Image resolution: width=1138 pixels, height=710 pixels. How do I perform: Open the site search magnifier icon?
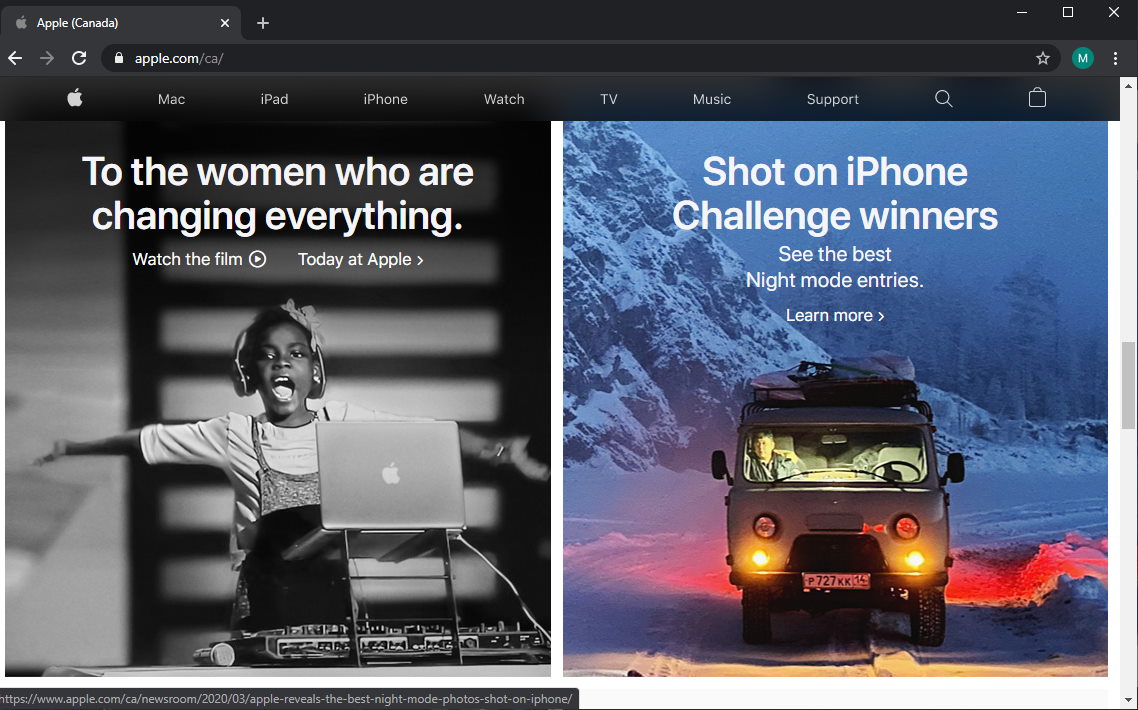[x=943, y=99]
